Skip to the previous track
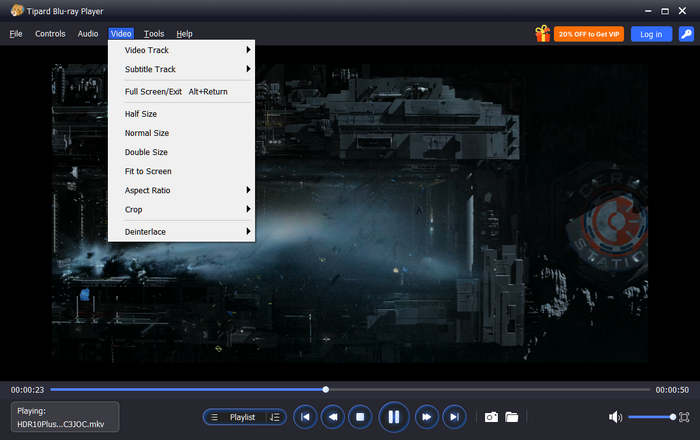 click(x=305, y=417)
